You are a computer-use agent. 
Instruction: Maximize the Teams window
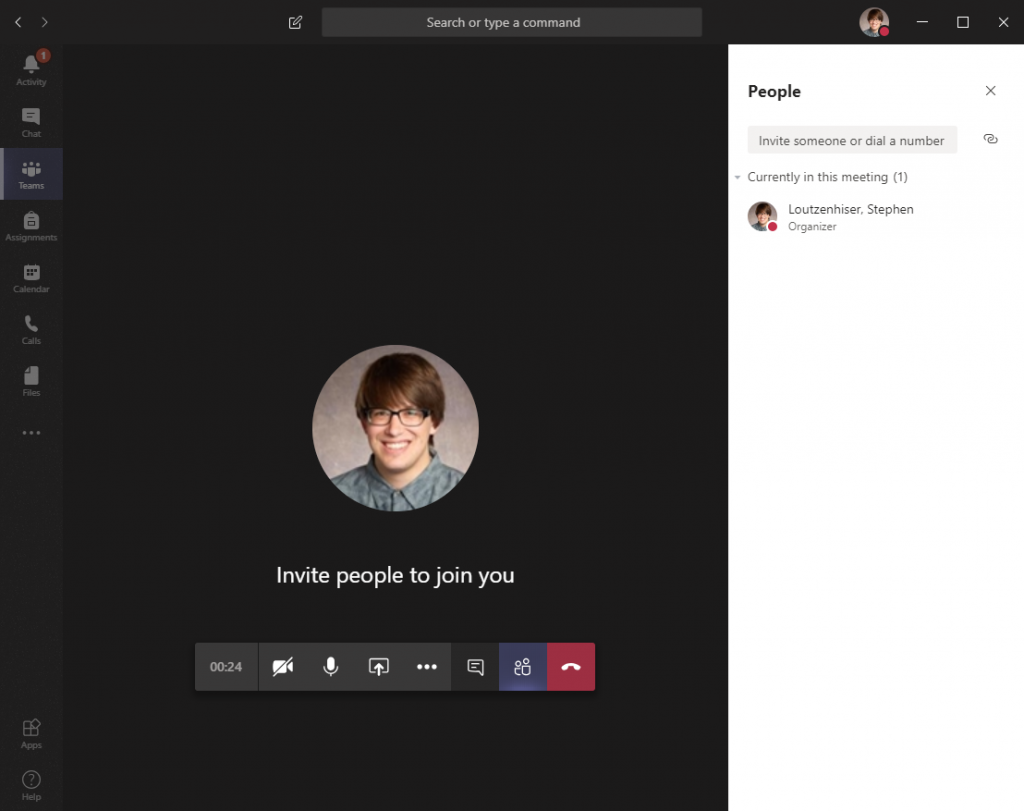coord(963,22)
